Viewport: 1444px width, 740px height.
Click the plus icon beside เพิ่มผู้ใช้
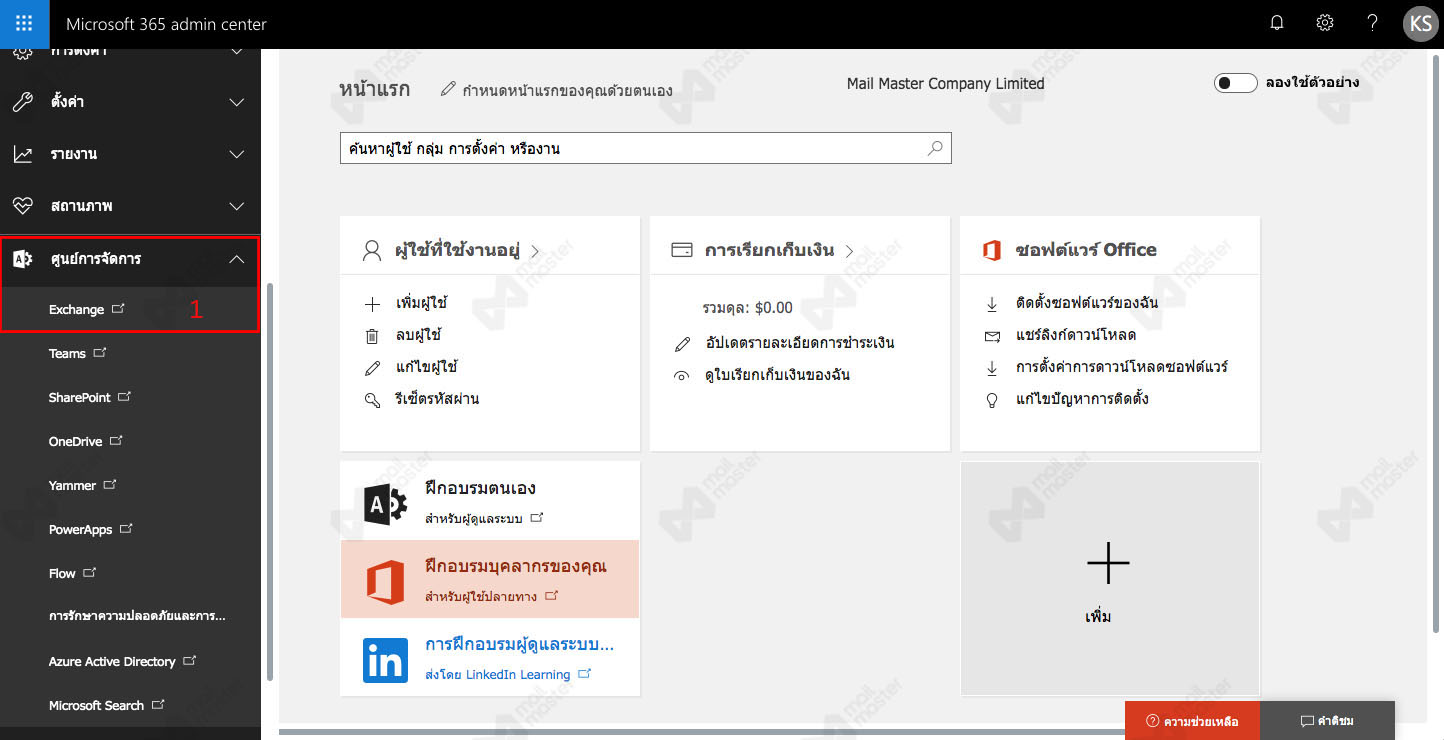click(373, 303)
